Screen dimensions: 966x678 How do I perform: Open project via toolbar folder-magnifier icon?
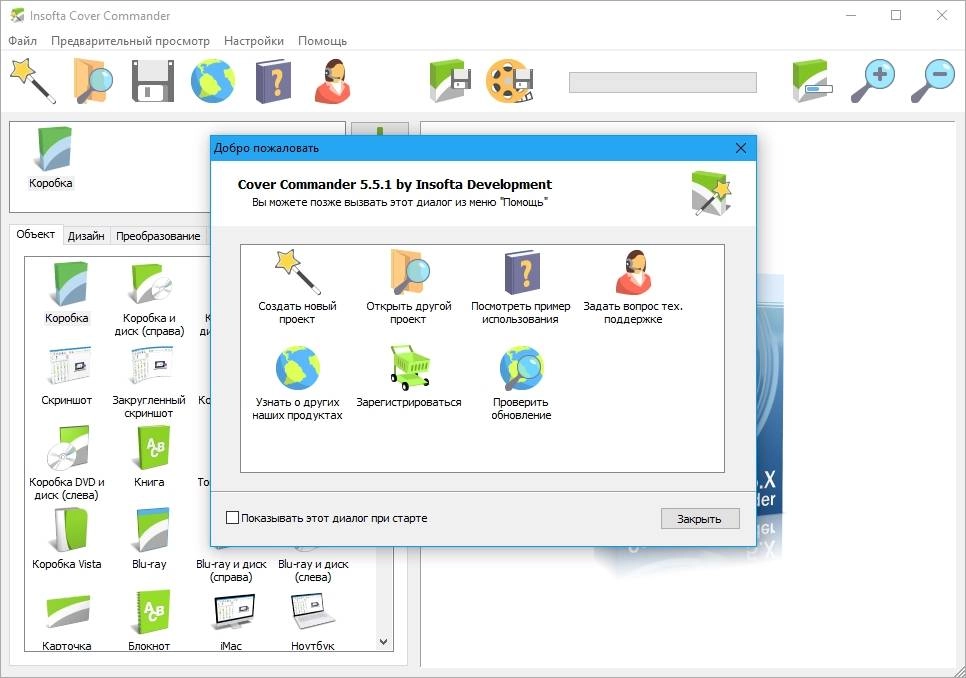click(x=93, y=81)
